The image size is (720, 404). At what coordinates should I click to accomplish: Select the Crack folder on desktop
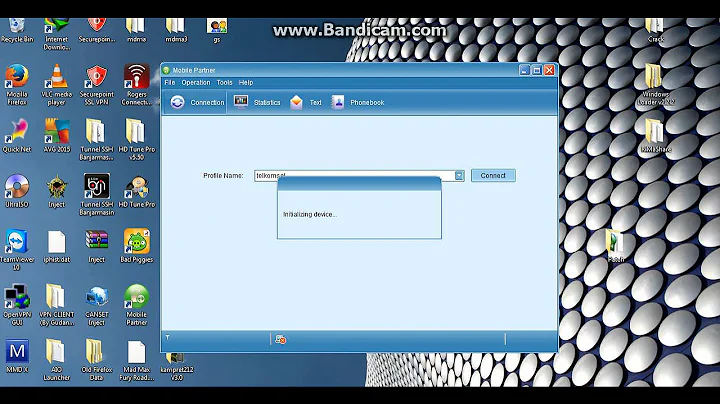[x=655, y=31]
